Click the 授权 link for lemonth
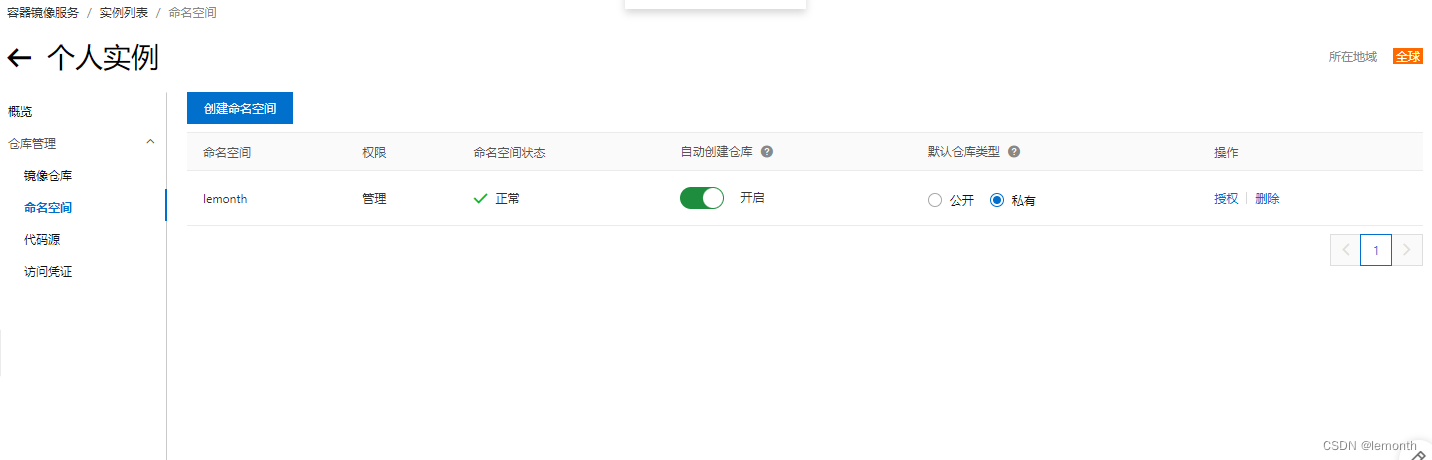 tap(1226, 198)
